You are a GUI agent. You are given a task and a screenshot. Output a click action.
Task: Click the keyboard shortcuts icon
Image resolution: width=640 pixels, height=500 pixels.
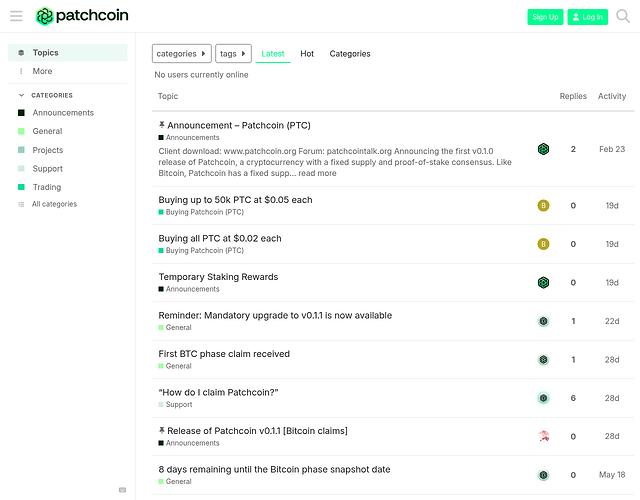[122, 490]
